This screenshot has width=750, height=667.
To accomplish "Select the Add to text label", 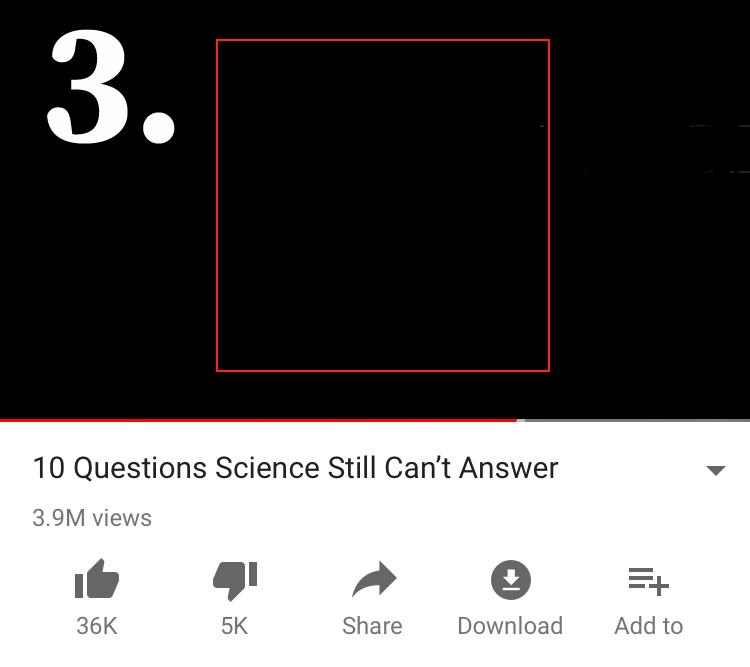I will coord(649,626).
